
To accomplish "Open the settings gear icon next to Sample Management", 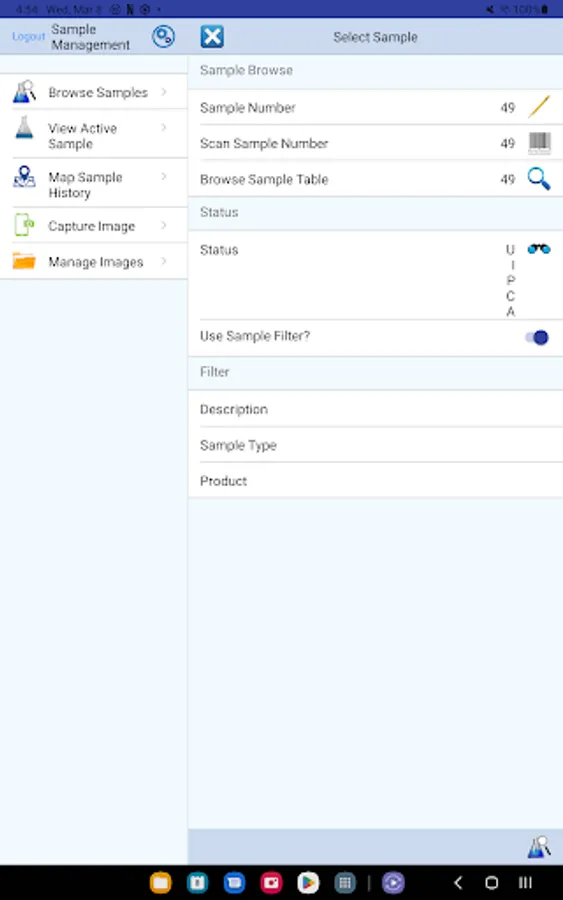I will coord(164,37).
